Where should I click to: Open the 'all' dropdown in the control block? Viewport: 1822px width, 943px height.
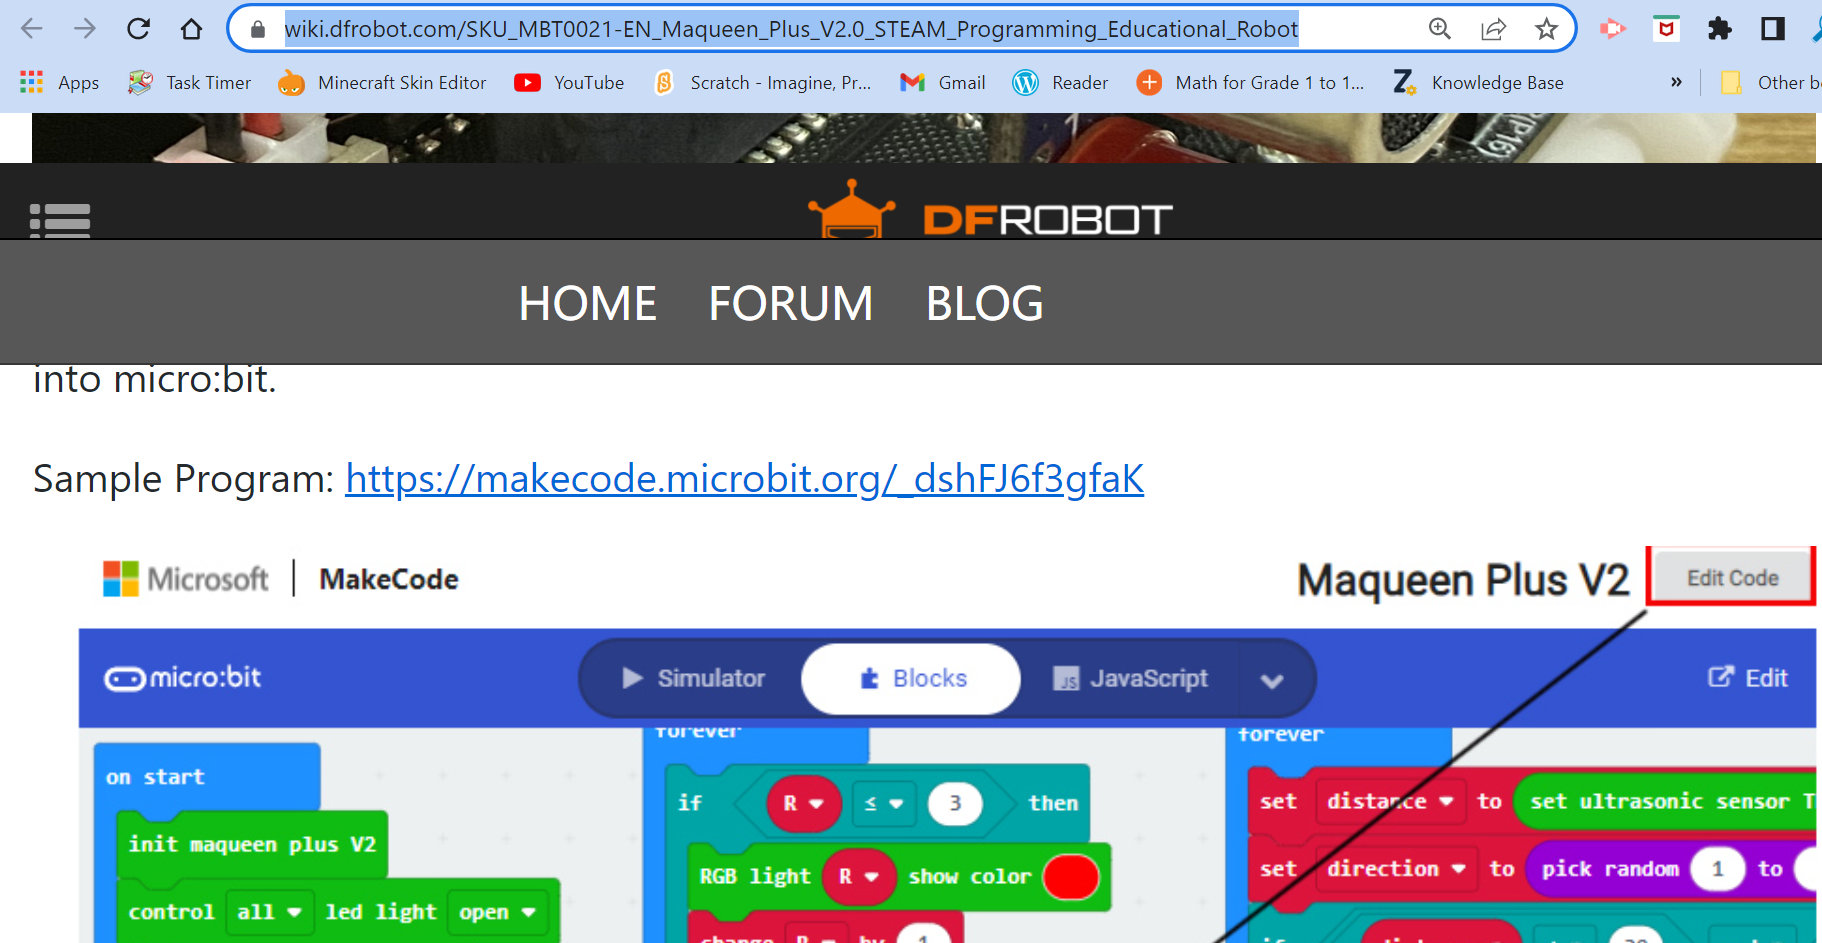pos(268,911)
